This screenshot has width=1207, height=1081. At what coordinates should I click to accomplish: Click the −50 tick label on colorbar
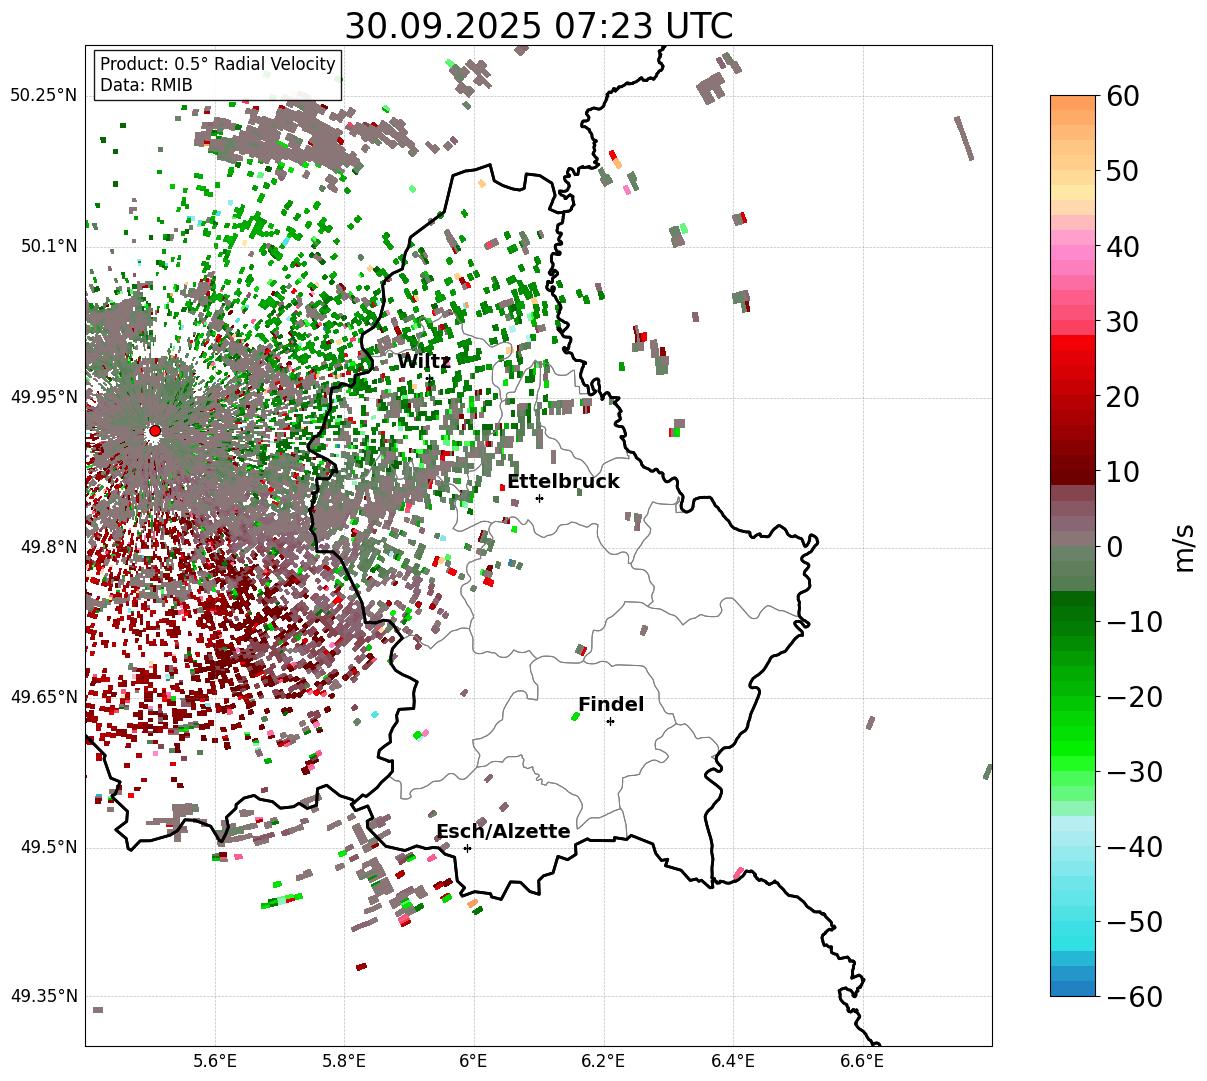[x=1134, y=922]
